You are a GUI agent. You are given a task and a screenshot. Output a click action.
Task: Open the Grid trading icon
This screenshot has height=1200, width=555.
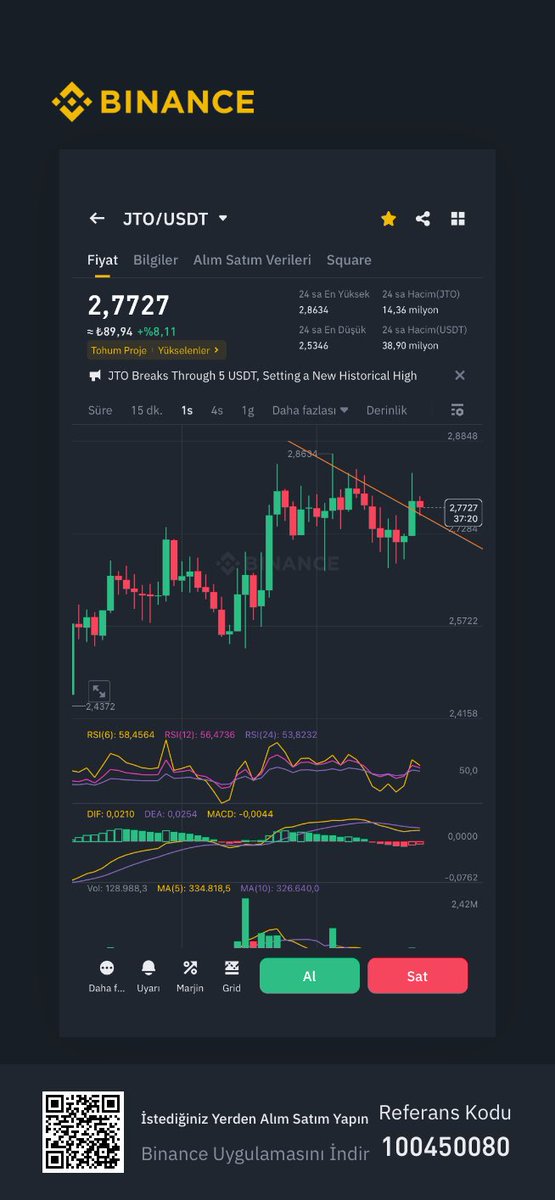231,976
